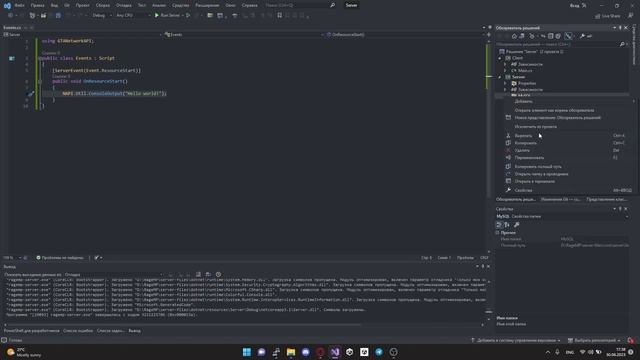
Task: Expand the Main.cs file node
Action: pos(505,71)
